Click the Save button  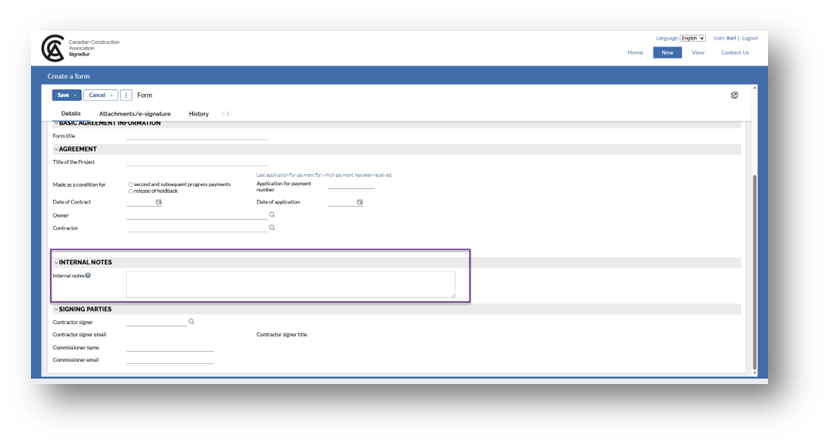tap(63, 95)
